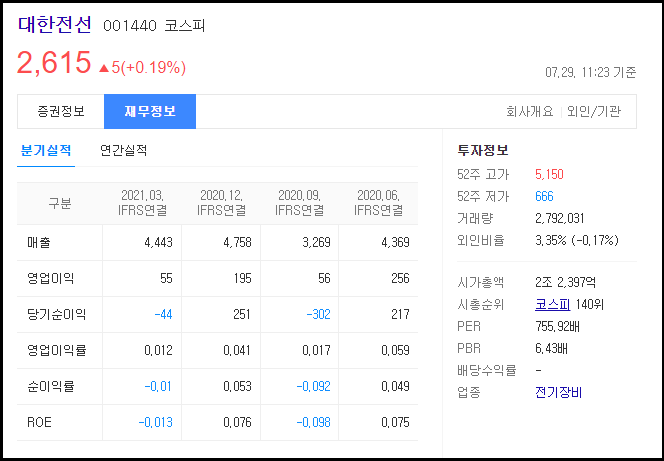
Task: Click the net income value 217
Action: pyautogui.click(x=401, y=315)
